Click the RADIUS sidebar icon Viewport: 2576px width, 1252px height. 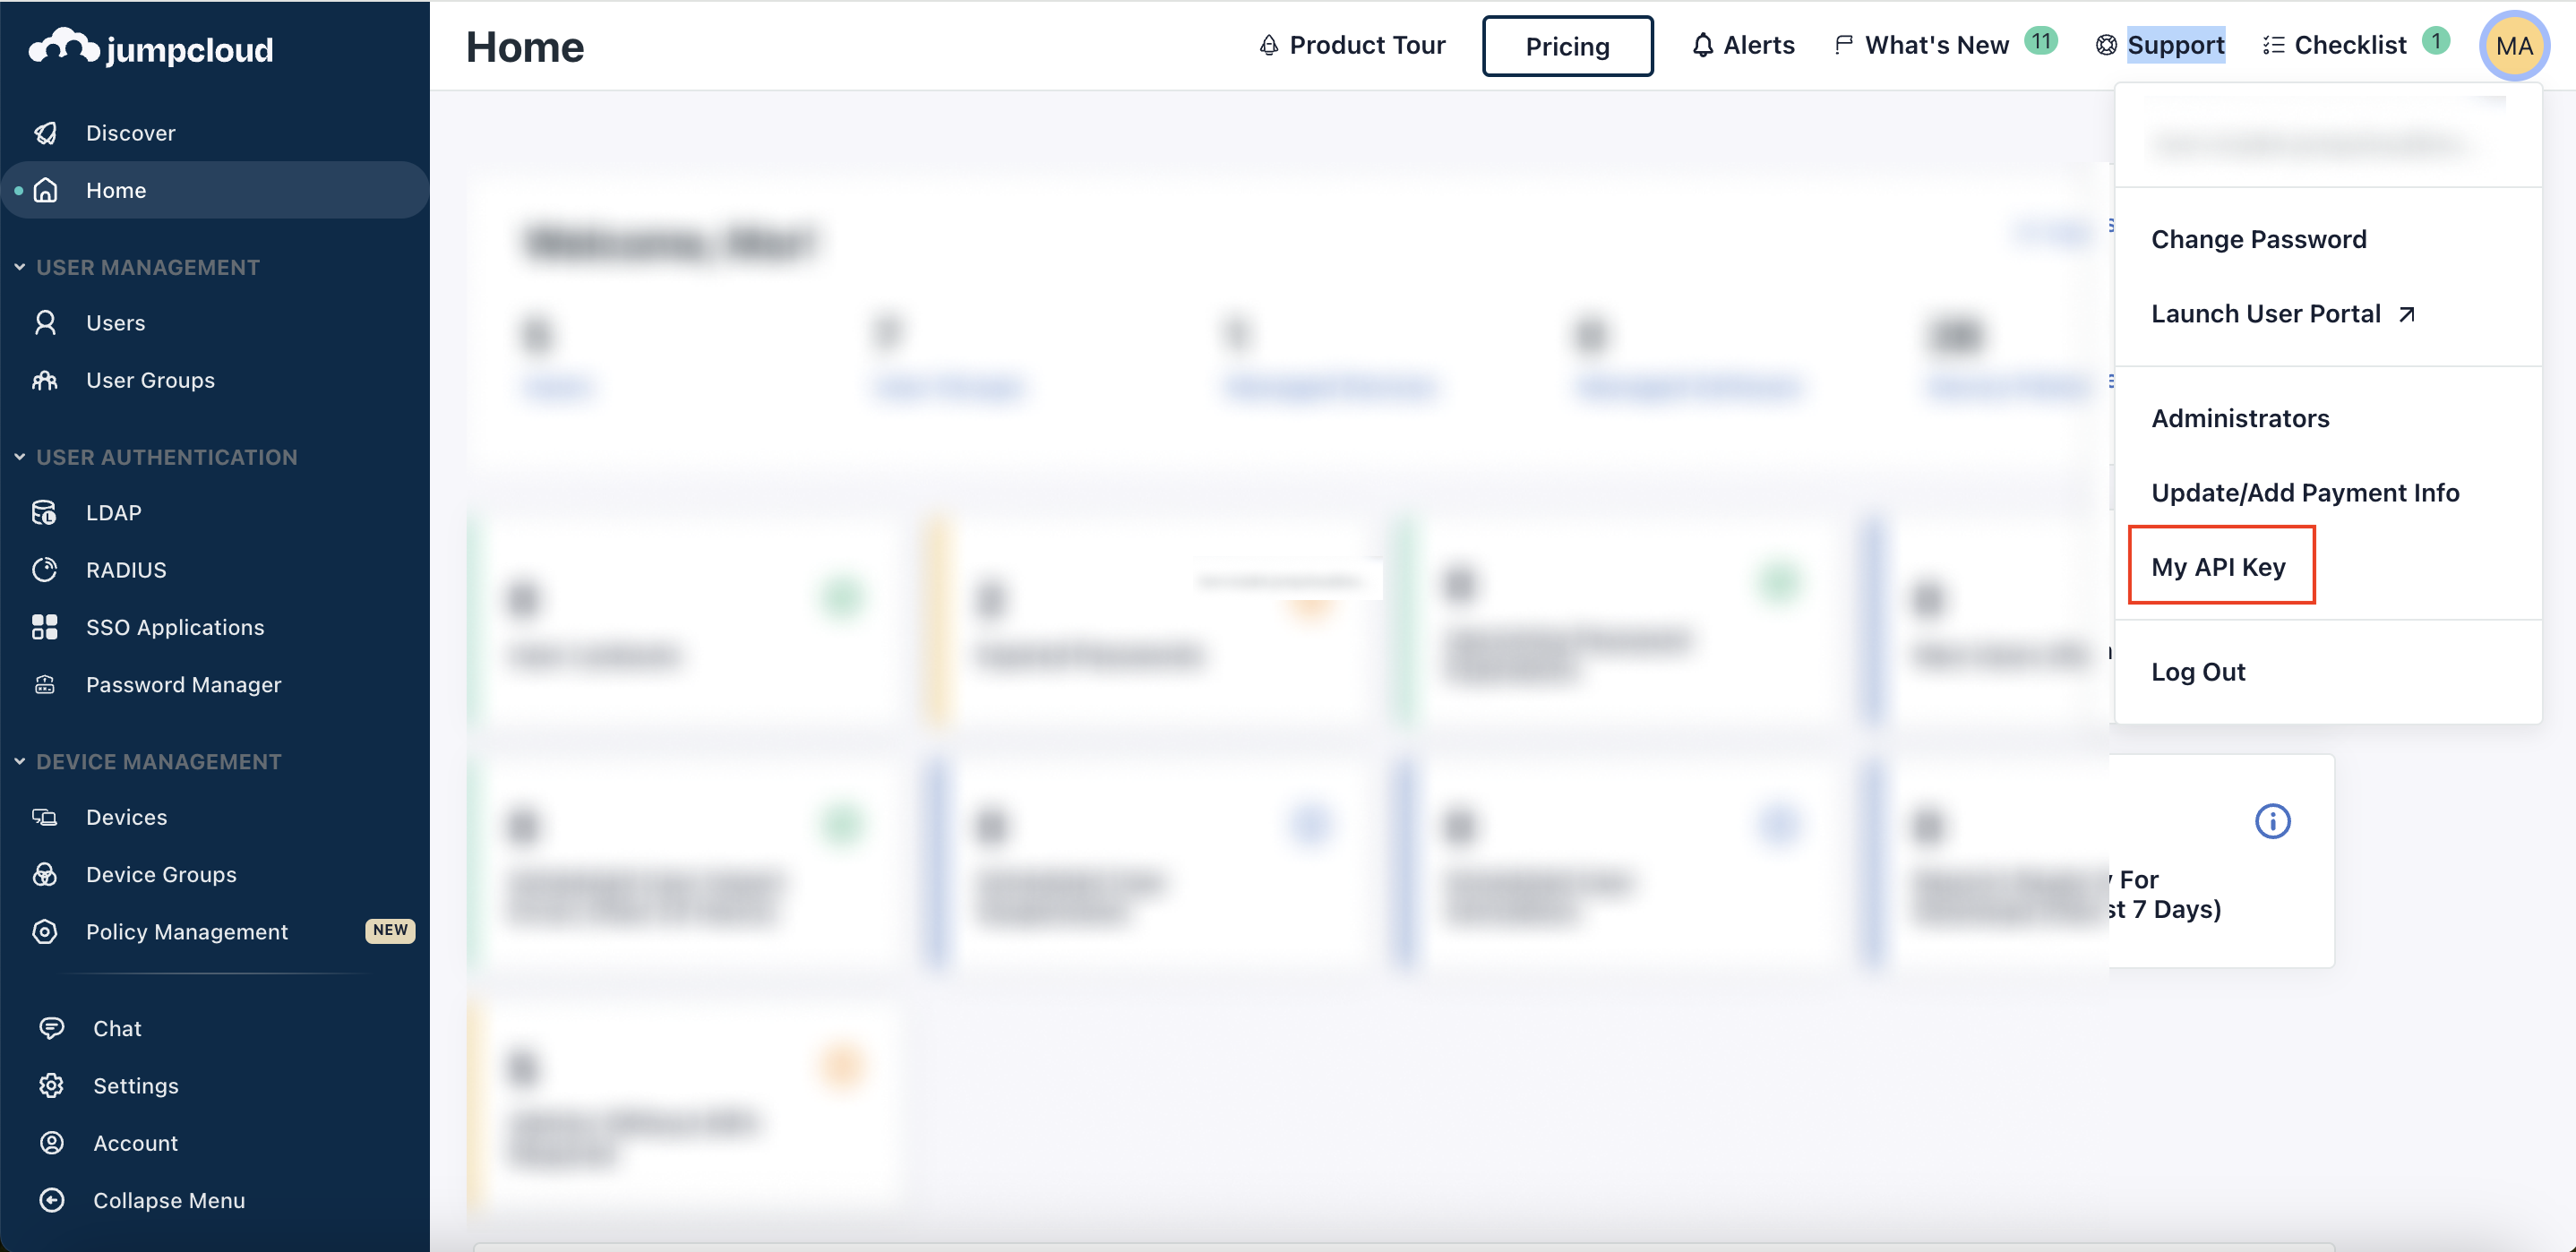coord(46,569)
